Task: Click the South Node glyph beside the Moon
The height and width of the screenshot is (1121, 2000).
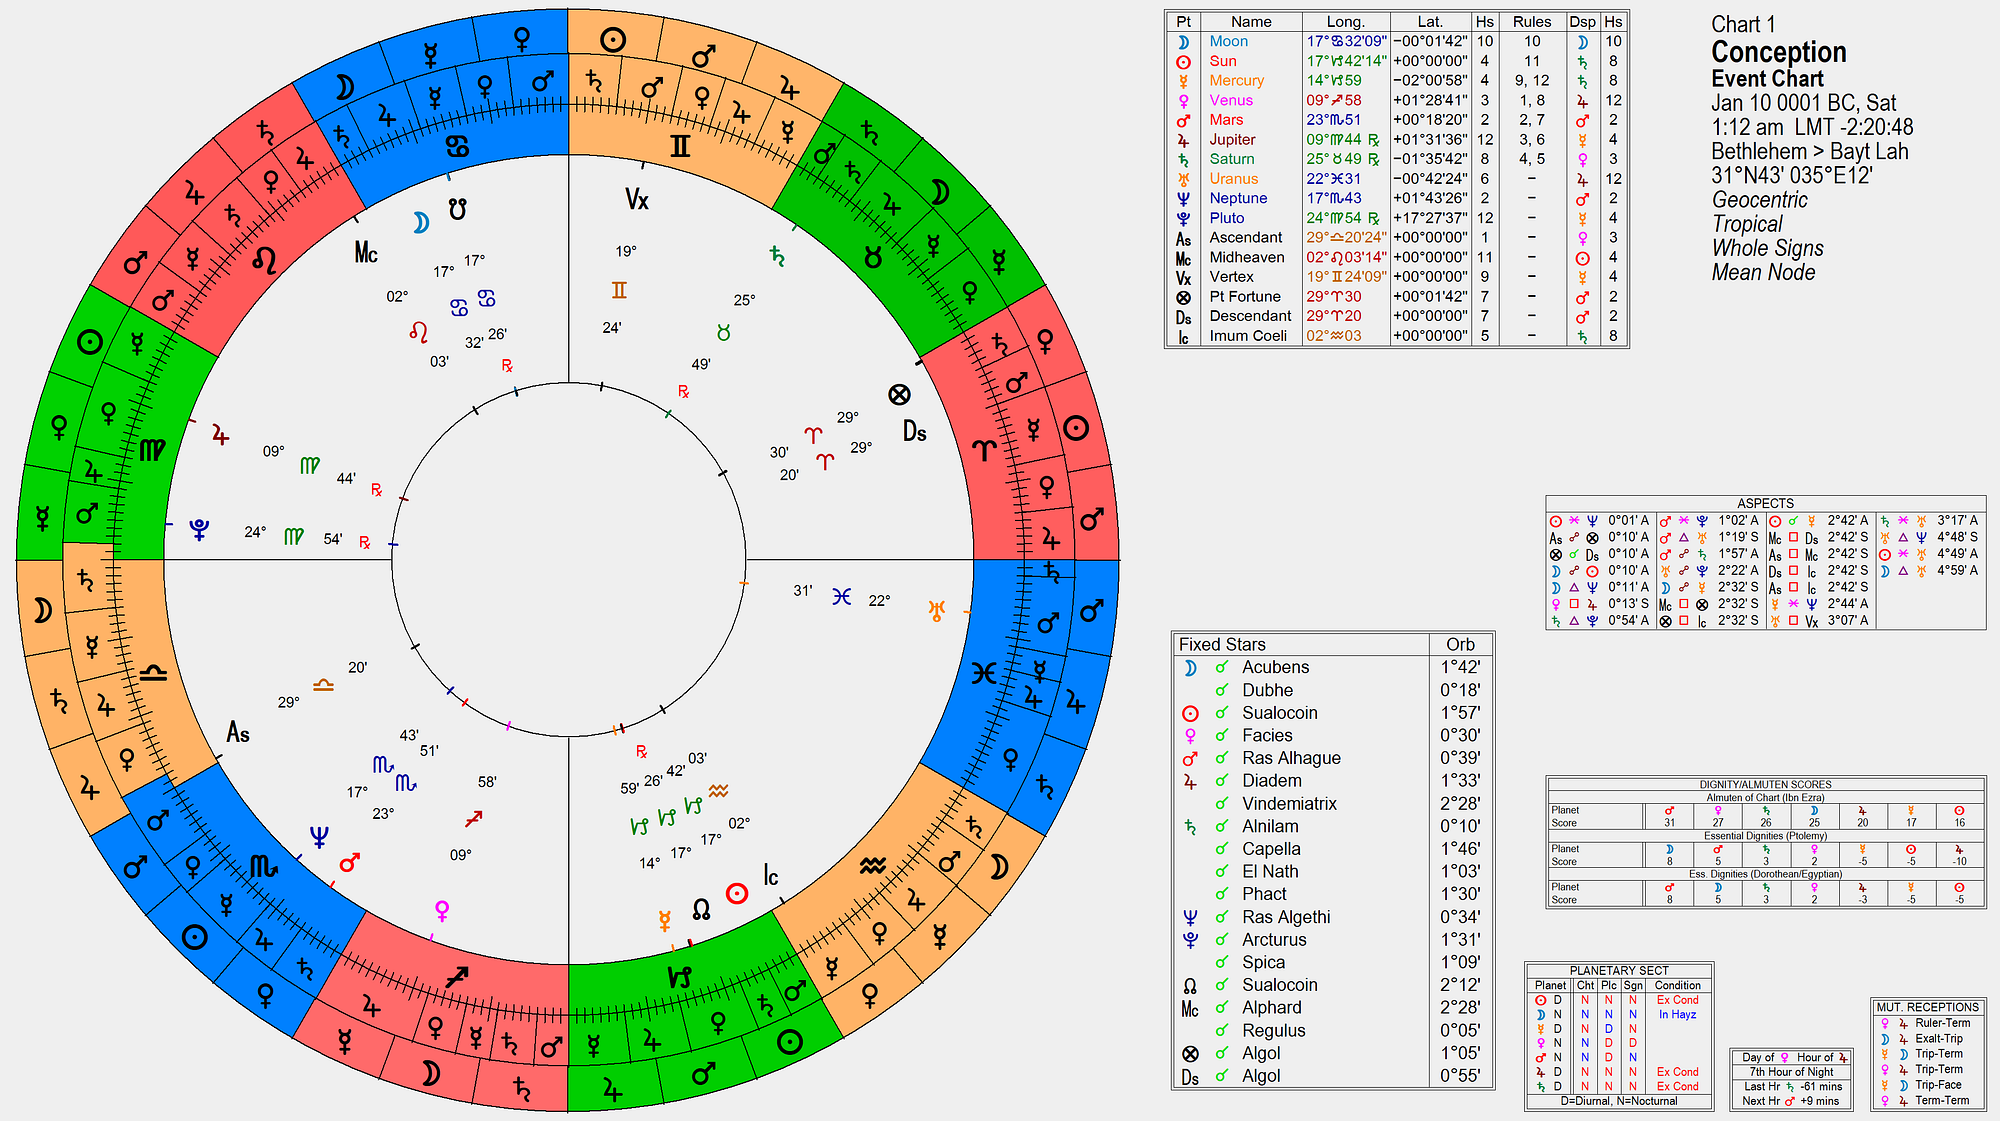Action: click(x=457, y=210)
